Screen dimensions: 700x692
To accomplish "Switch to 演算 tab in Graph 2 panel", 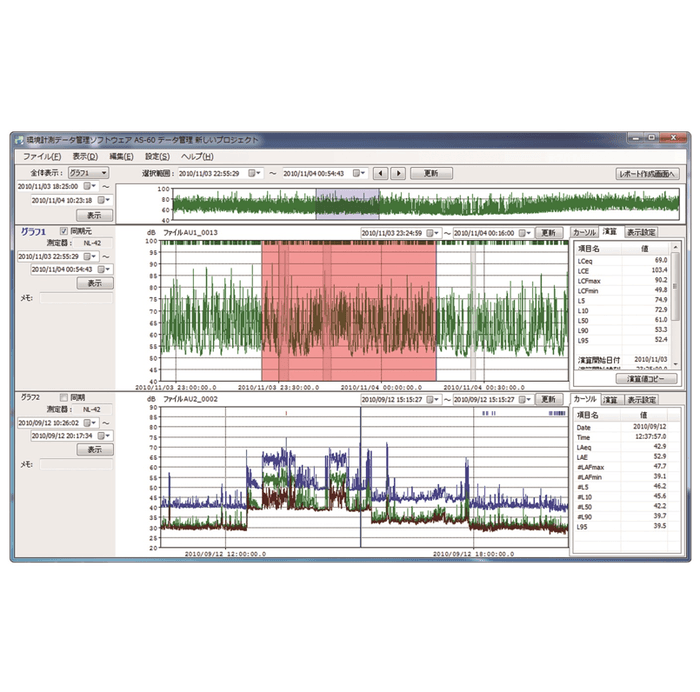I will click(x=609, y=399).
